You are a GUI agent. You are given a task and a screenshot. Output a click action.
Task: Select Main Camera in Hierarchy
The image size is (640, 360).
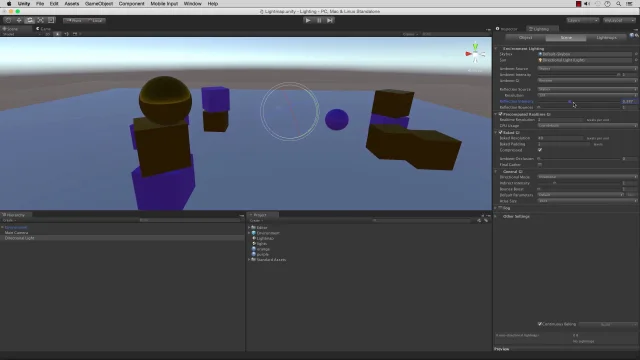click(x=16, y=233)
